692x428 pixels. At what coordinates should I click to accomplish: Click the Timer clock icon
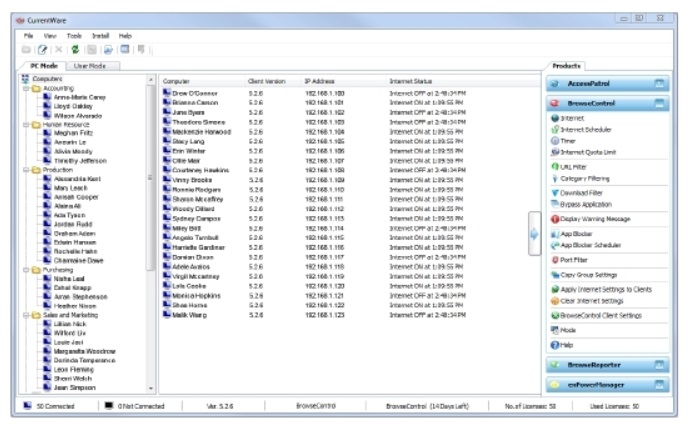coord(555,141)
